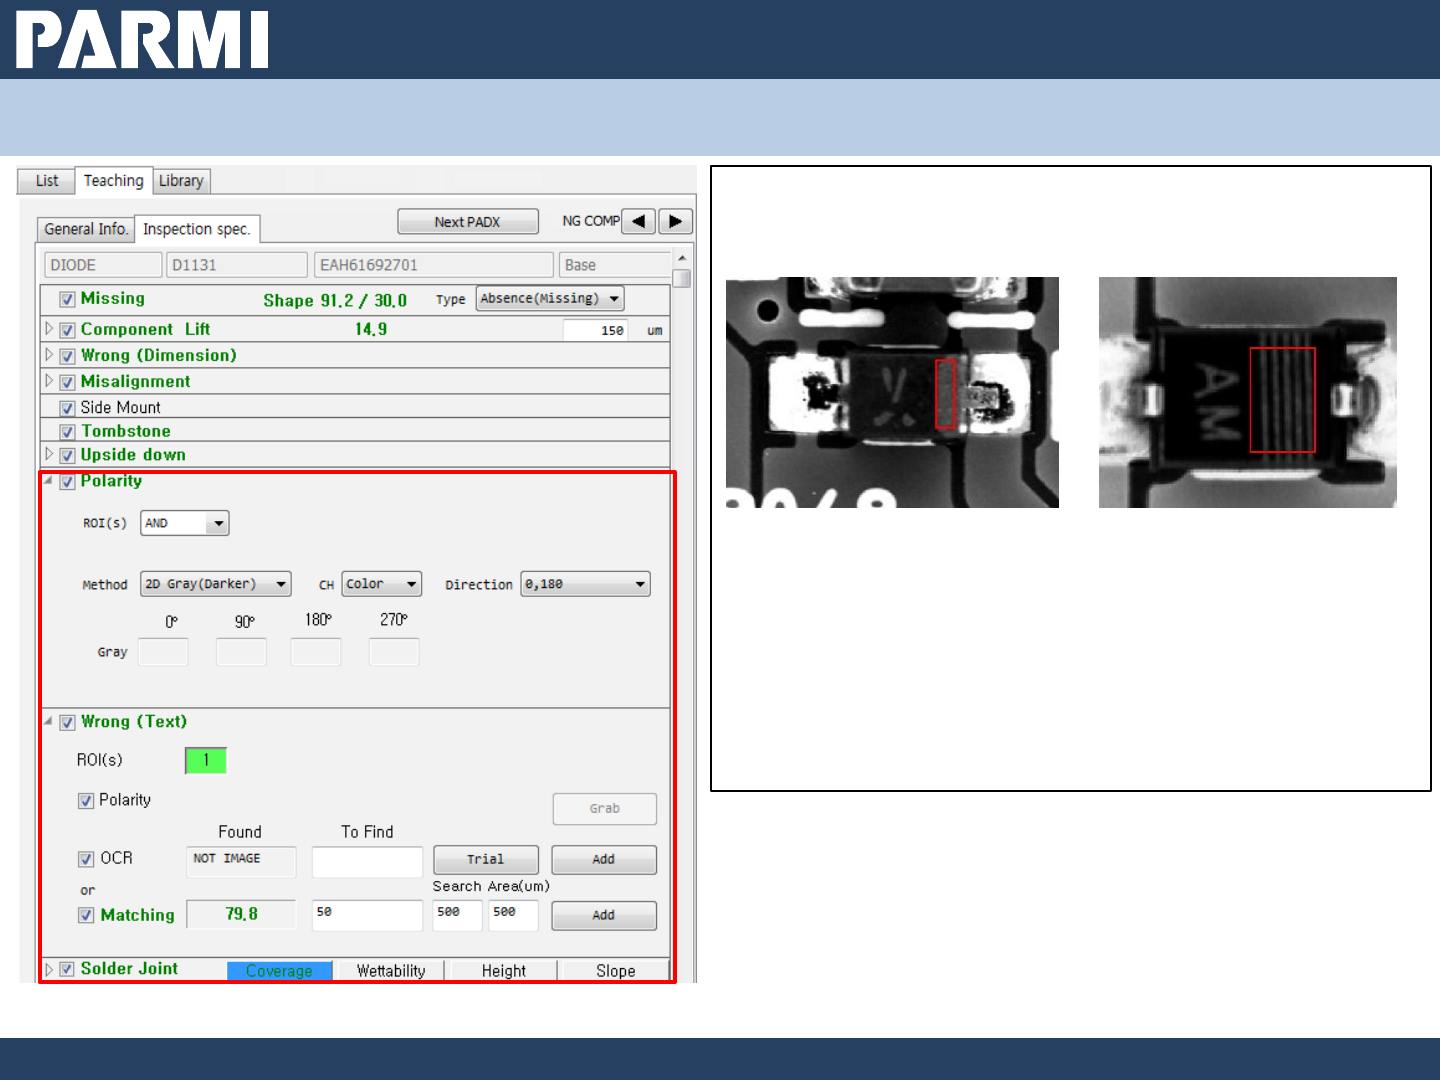Go to previous NG COMP with left arrow

[638, 221]
